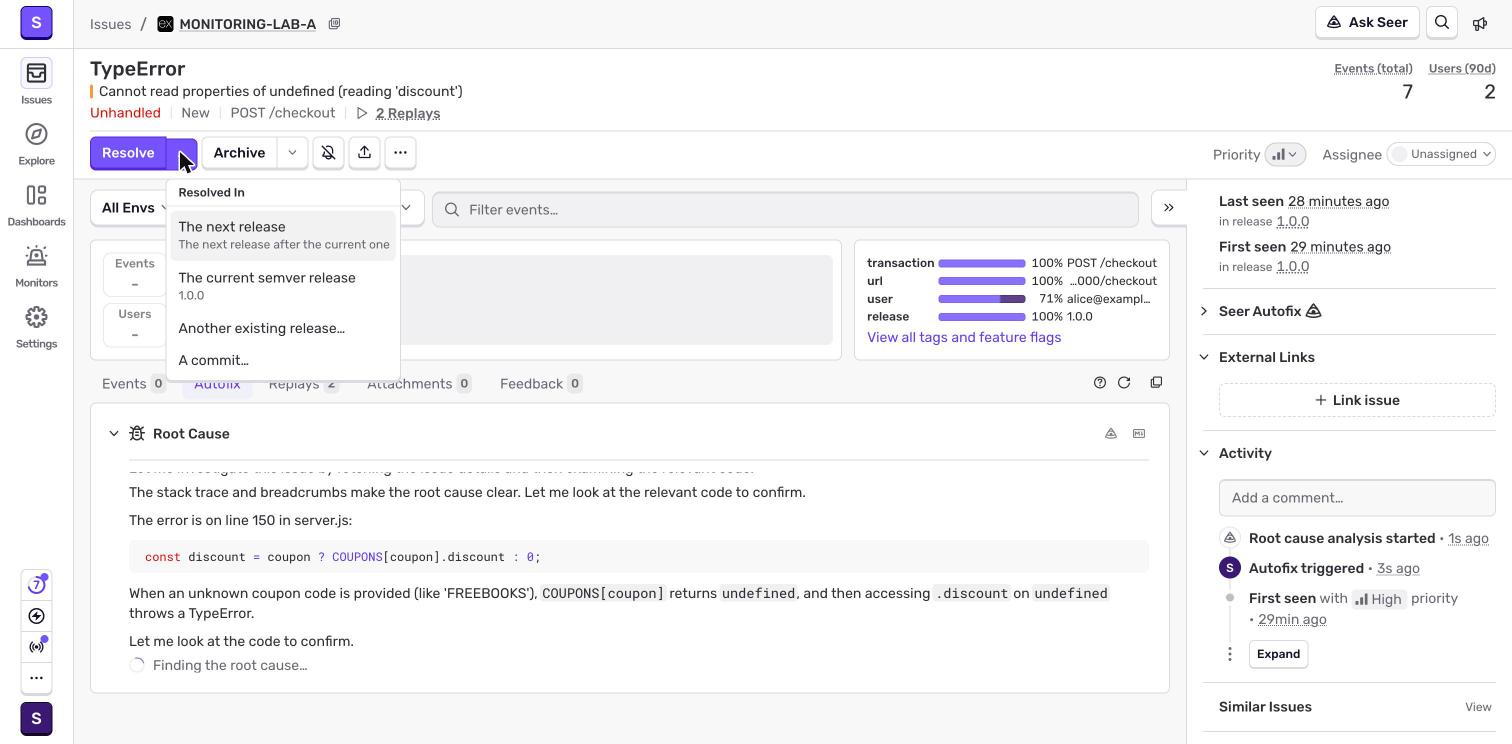This screenshot has height=744, width=1512.
Task: Click the help question mark icon
Action: click(x=1100, y=383)
